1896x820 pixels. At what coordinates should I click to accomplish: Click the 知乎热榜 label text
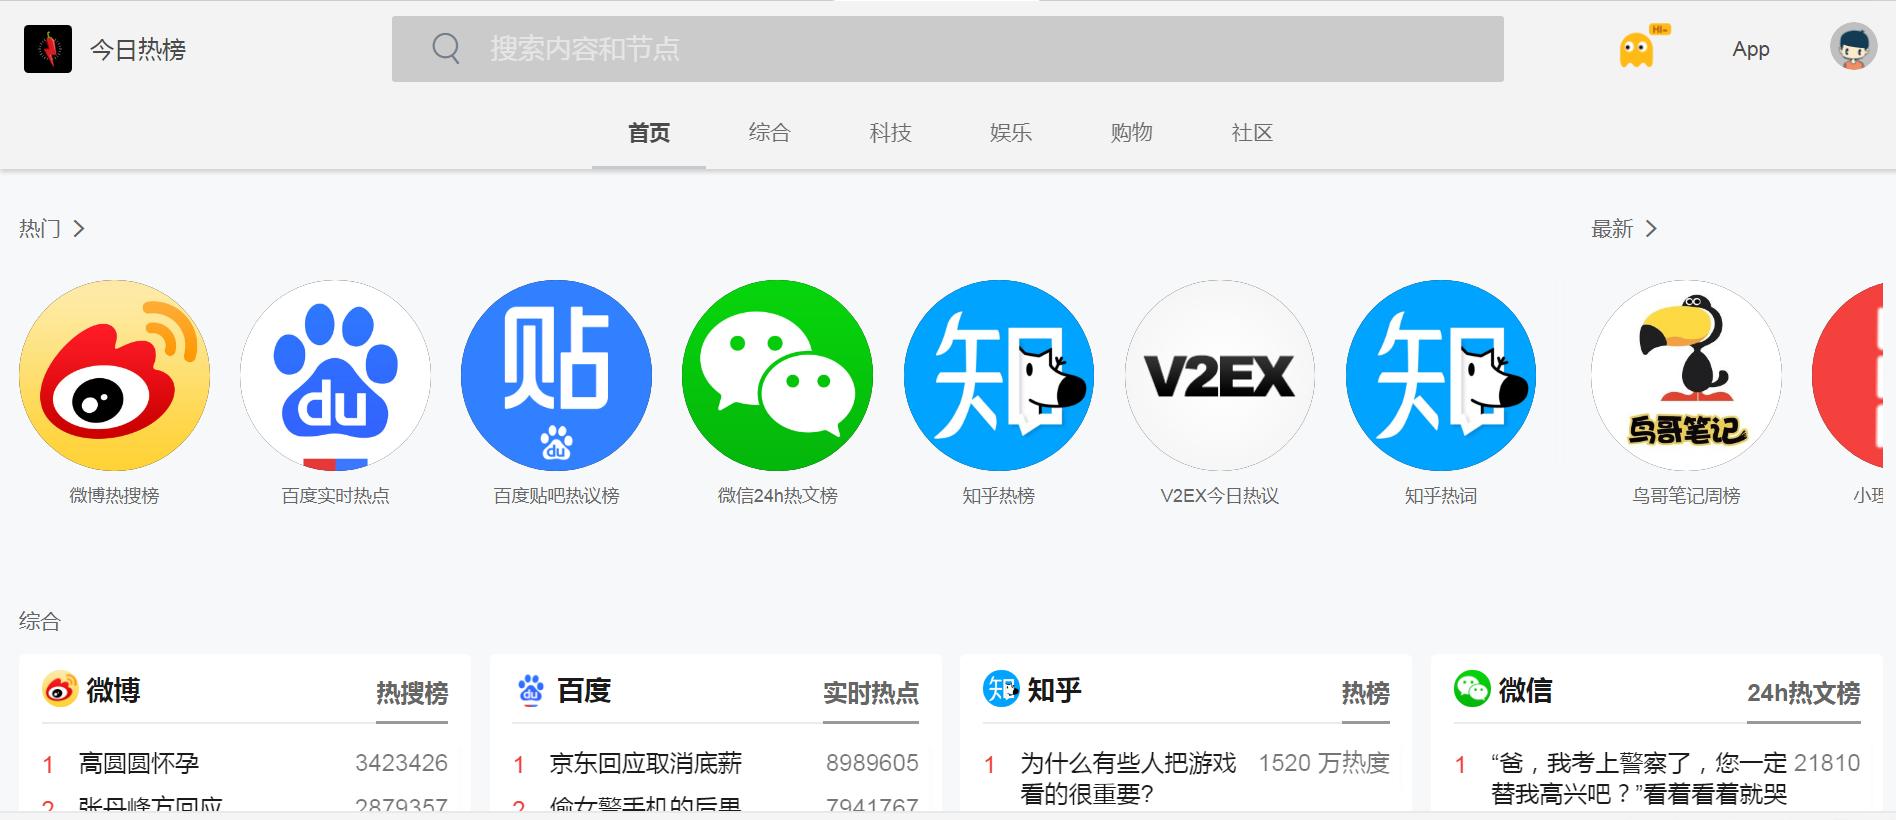coord(999,496)
